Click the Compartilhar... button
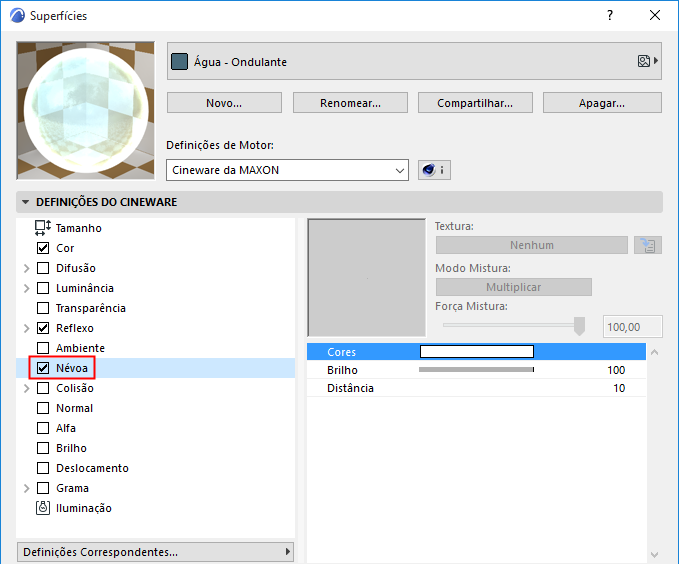 point(475,103)
